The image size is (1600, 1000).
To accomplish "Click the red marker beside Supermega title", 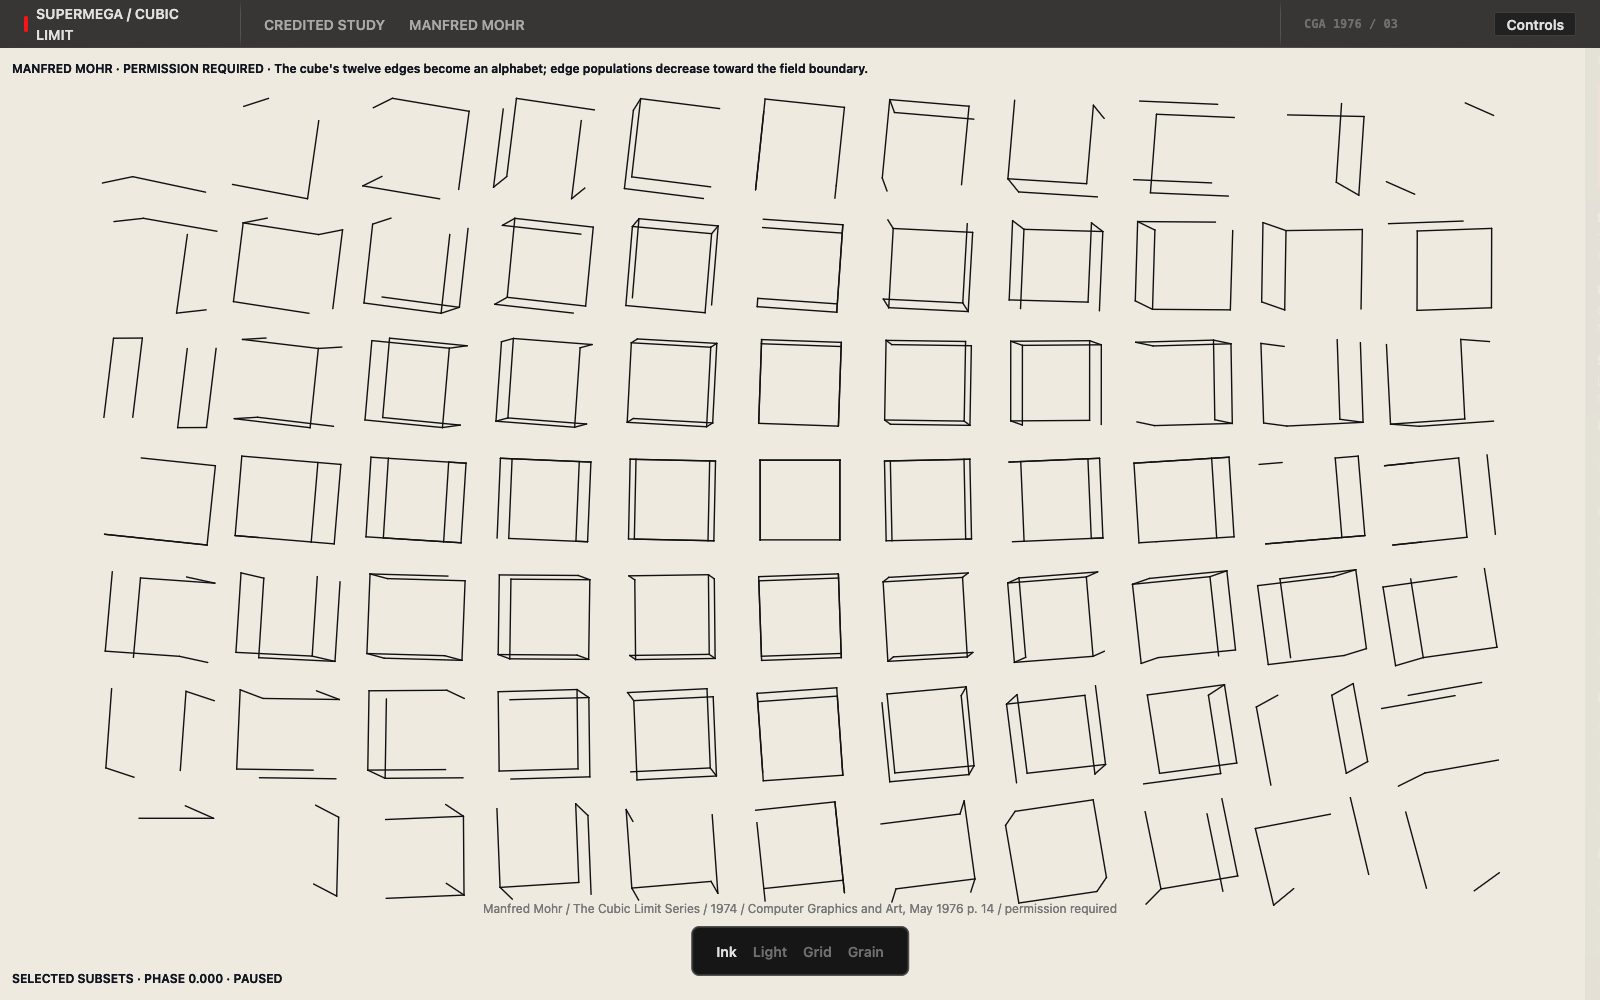I will (x=26, y=25).
